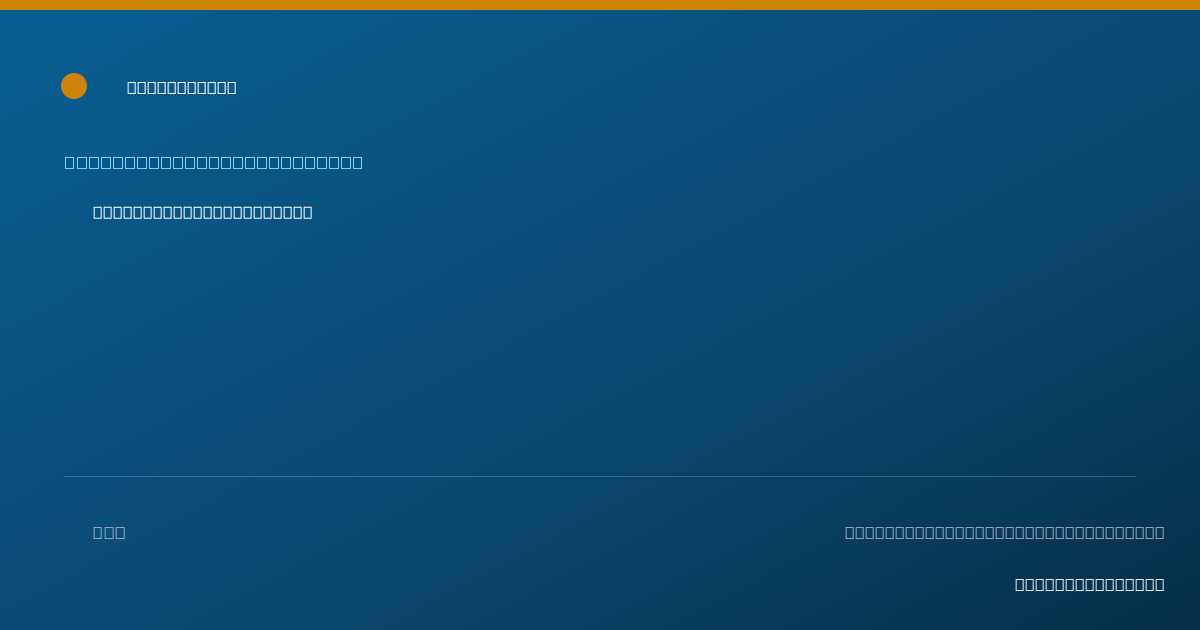The height and width of the screenshot is (630, 1200).
Task: Select the white title text beside orange circle
Action: point(182,88)
